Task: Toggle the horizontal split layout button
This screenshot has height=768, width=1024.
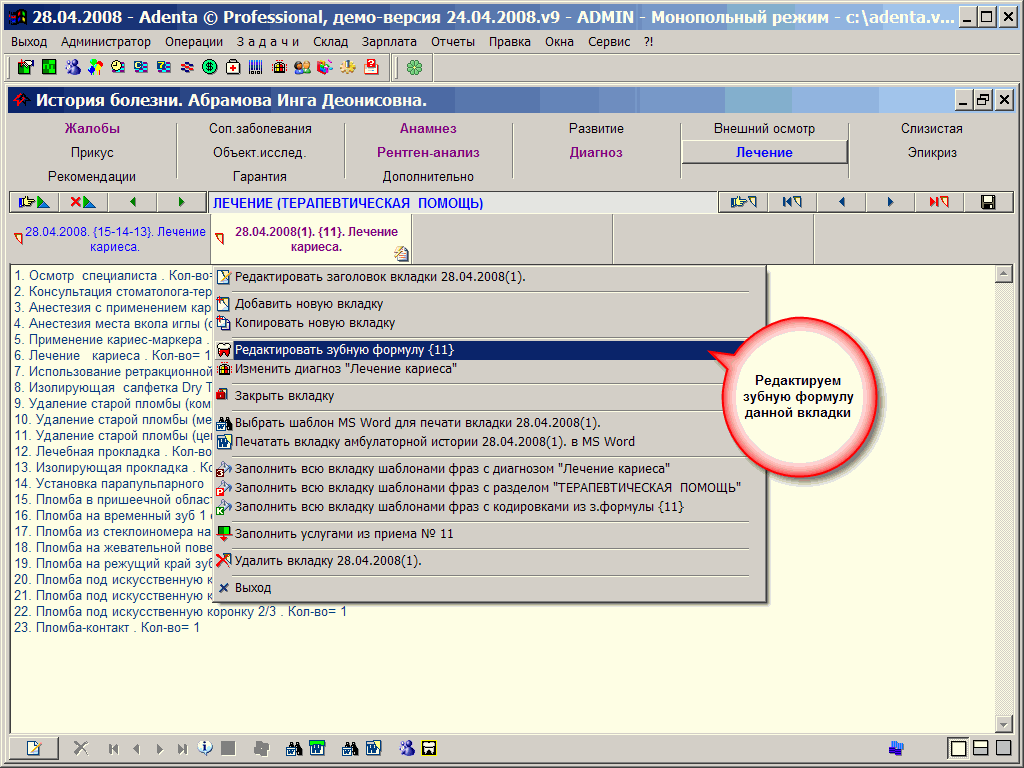Action: point(981,747)
